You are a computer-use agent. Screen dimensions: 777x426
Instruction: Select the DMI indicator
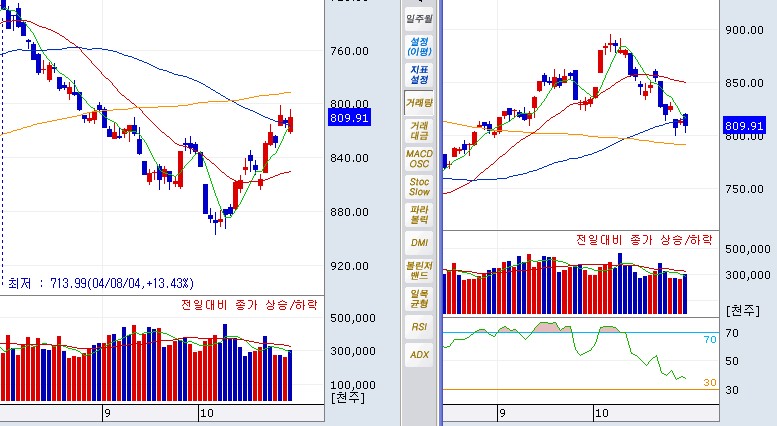click(x=419, y=242)
